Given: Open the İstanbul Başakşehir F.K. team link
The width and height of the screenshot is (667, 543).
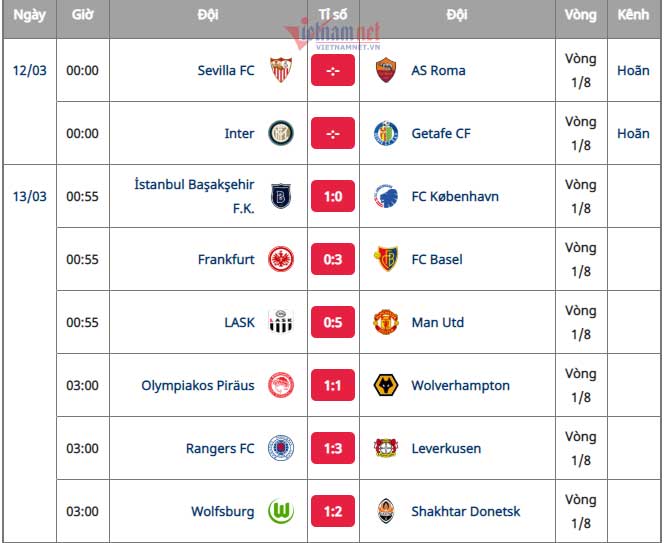Looking at the screenshot, I should click(x=194, y=196).
